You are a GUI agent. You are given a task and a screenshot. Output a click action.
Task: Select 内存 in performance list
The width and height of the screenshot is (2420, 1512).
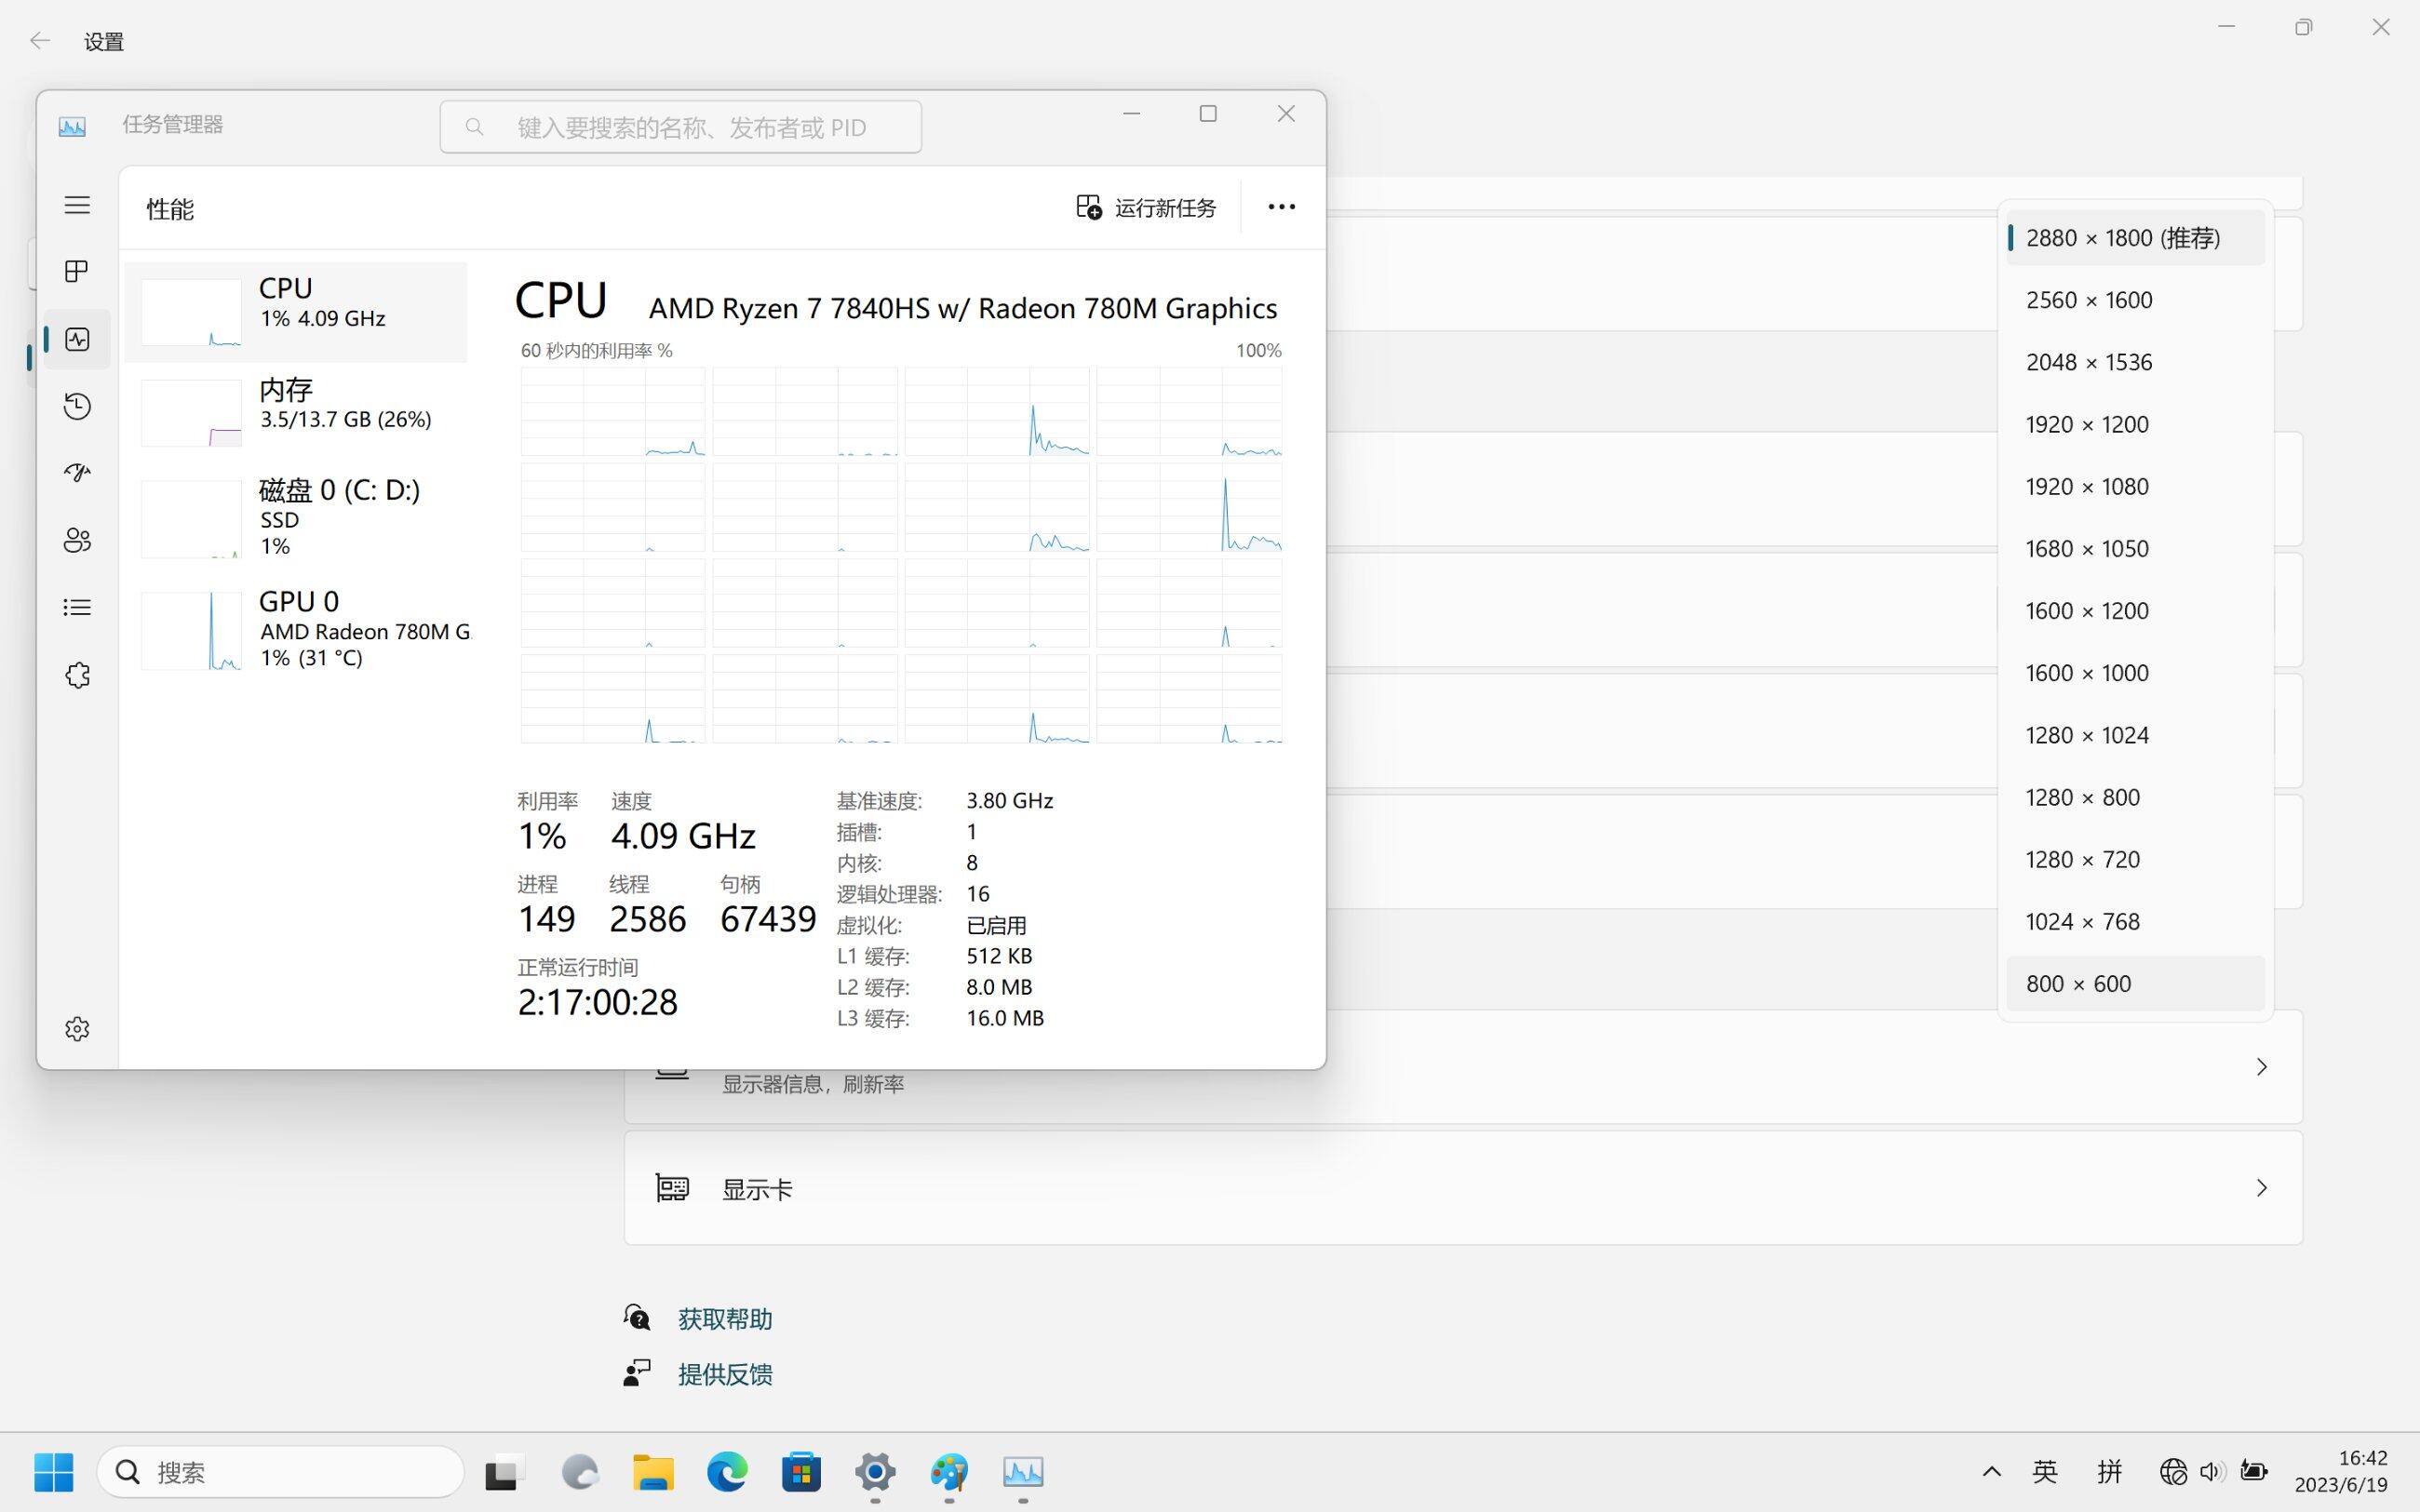(296, 412)
